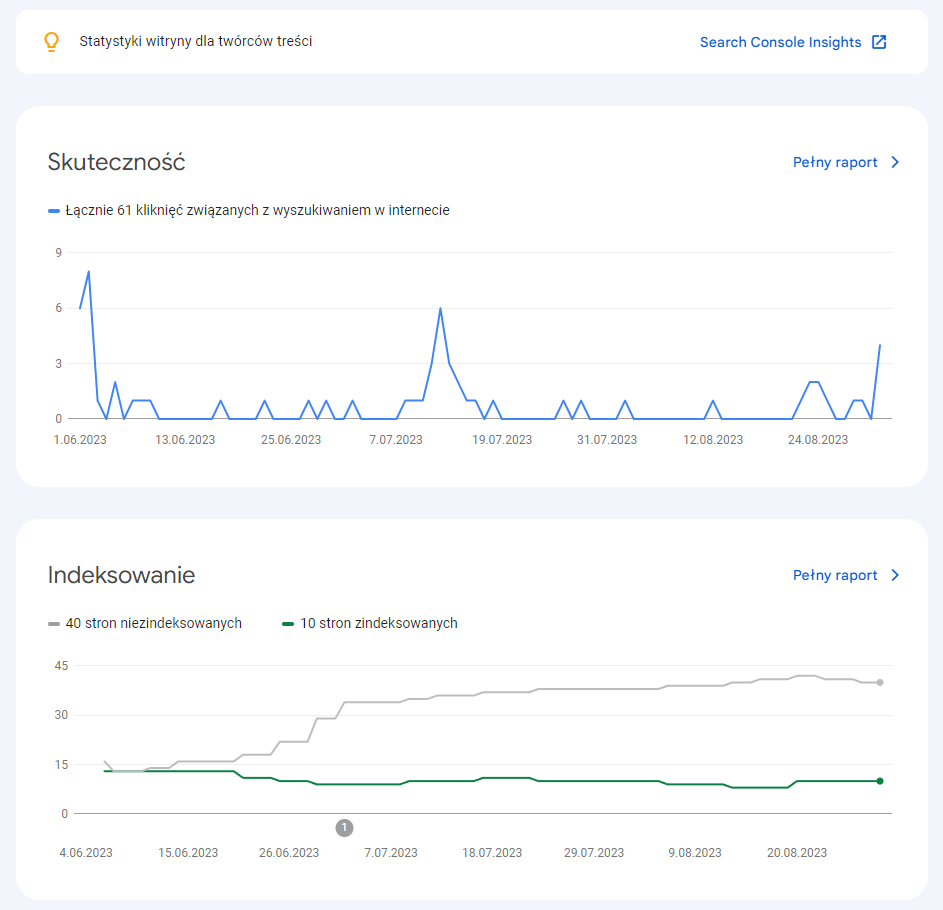Click the 9.08.2023 axis date label

click(695, 853)
